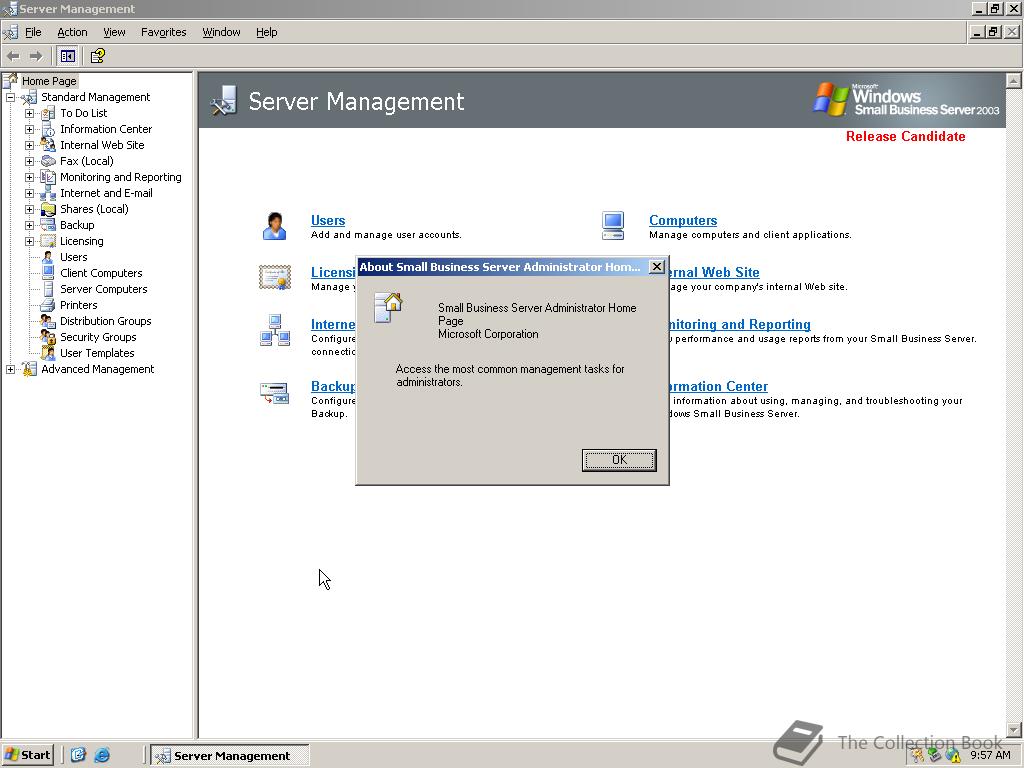Screen dimensions: 1024x768
Task: Click the Advanced Management tree icon
Action: click(x=29, y=369)
